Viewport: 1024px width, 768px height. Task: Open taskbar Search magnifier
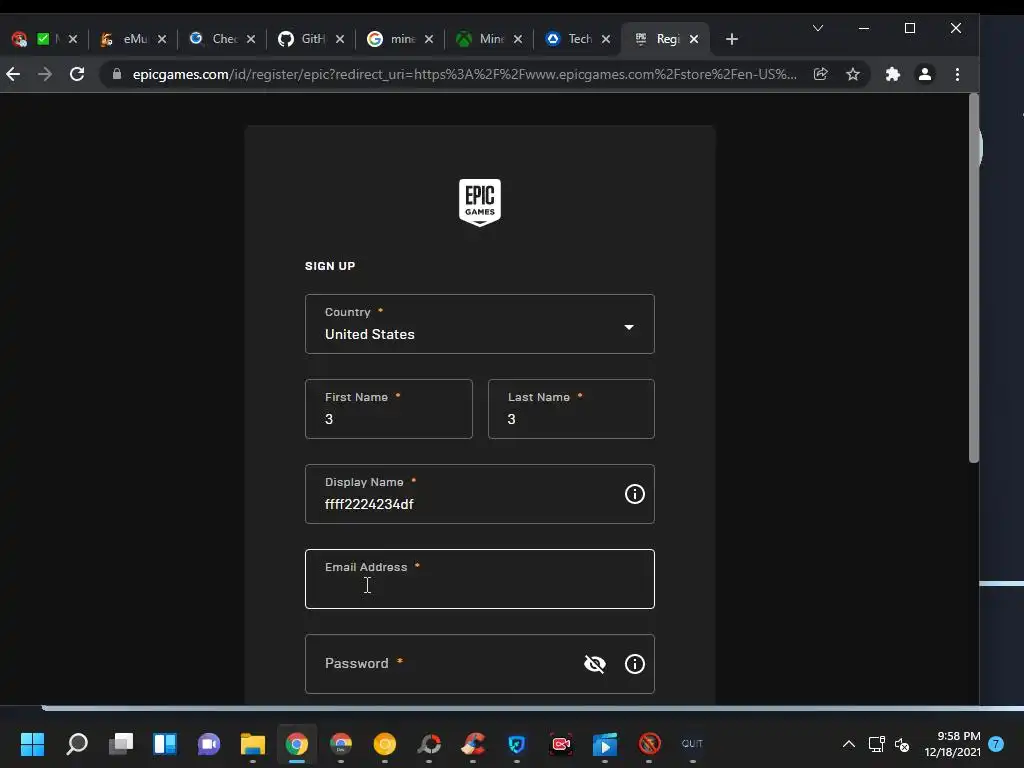(x=77, y=743)
